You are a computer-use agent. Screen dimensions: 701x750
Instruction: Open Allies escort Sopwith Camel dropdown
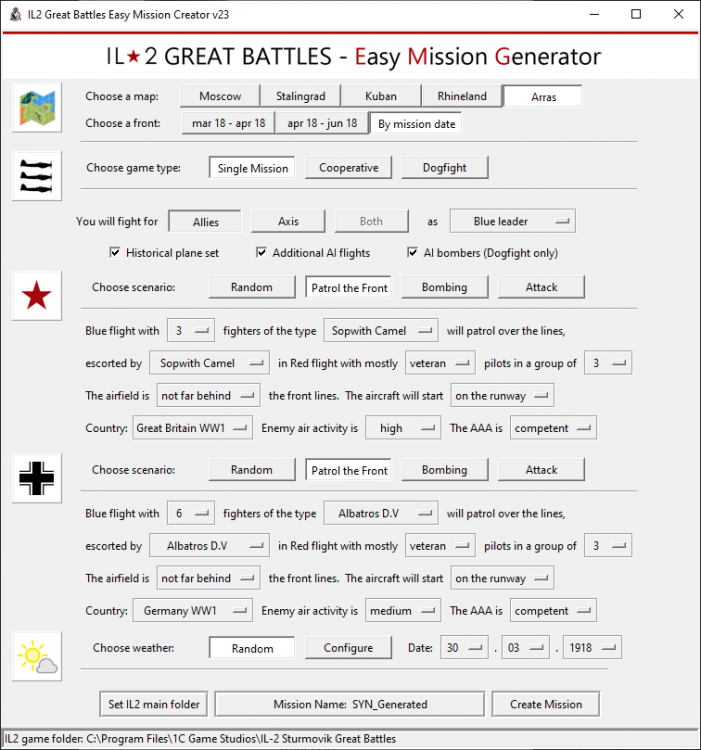[209, 363]
